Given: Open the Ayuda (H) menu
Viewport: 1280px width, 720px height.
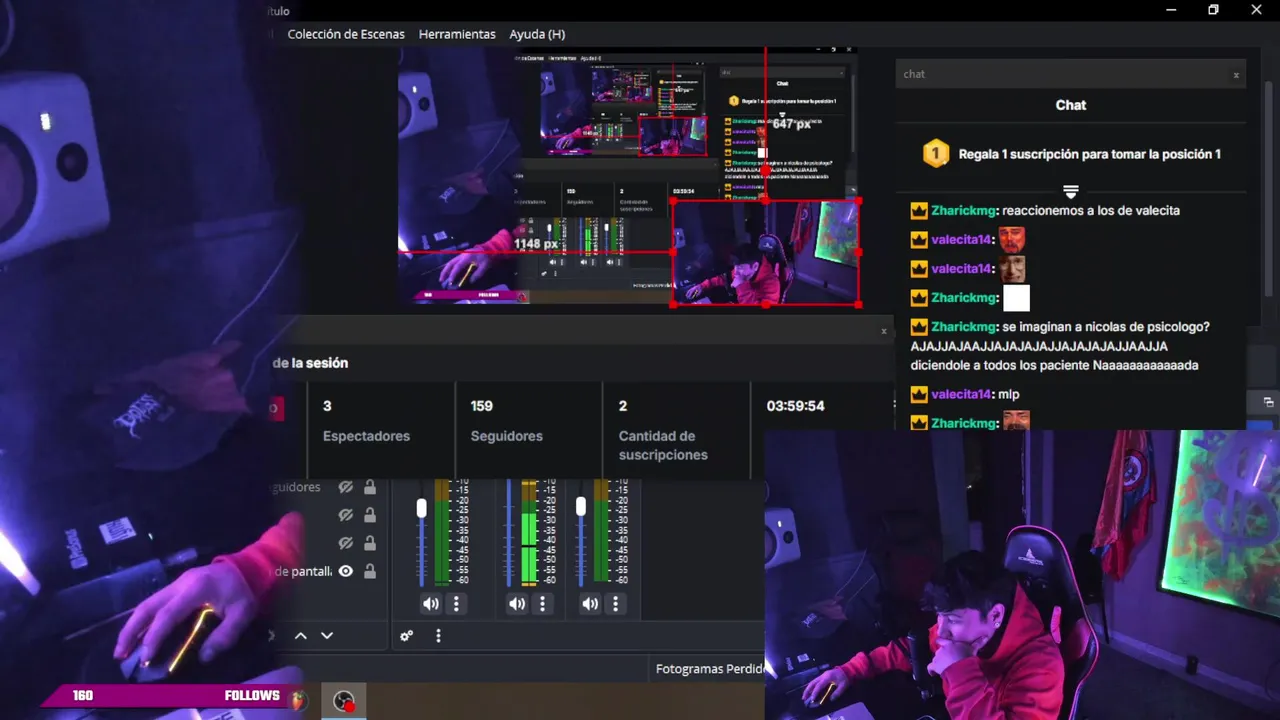Looking at the screenshot, I should coord(537,34).
